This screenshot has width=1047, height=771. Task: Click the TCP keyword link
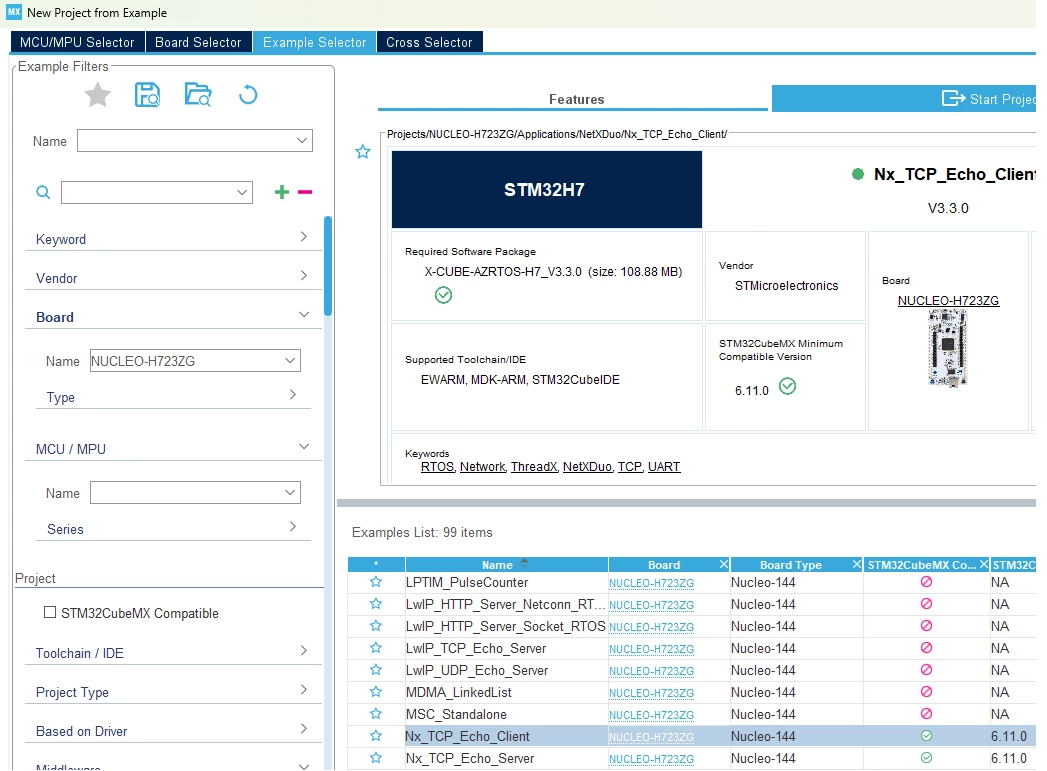coord(630,467)
